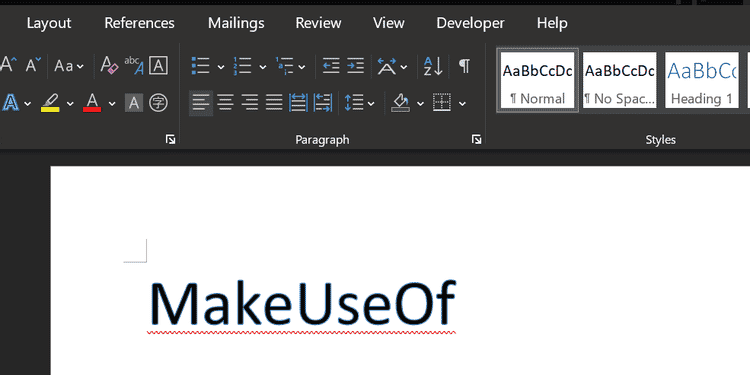Open numbering library dropdown arrow
This screenshot has height=375, width=750.
[263, 66]
